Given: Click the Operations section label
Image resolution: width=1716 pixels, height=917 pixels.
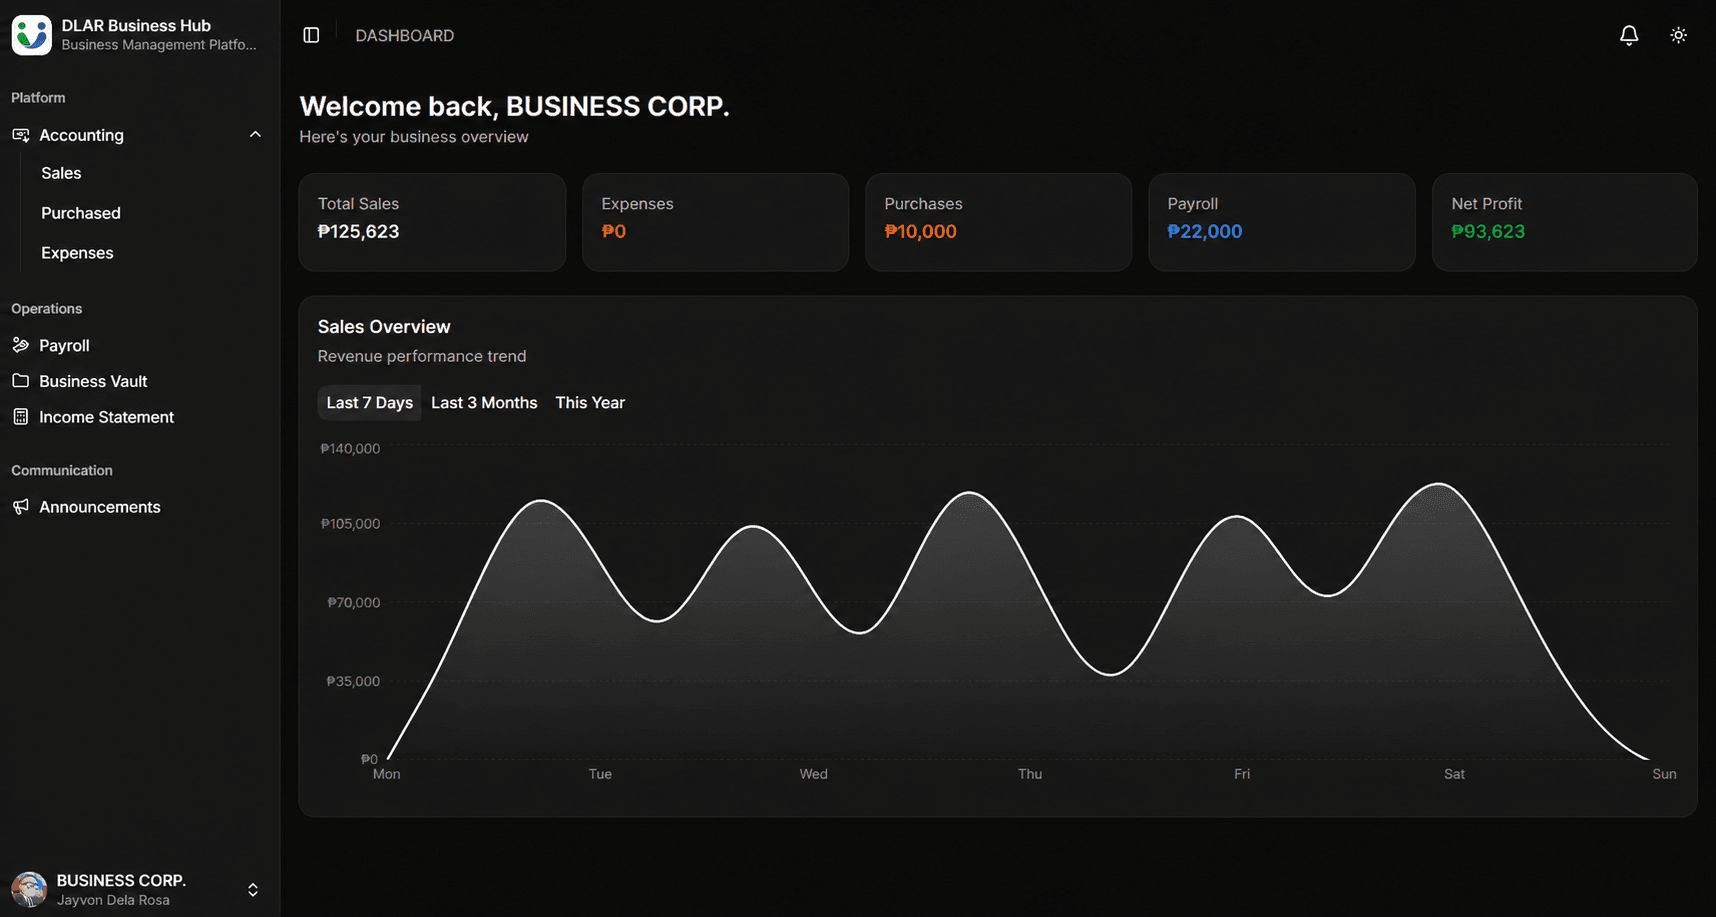Looking at the screenshot, I should pyautogui.click(x=47, y=309).
